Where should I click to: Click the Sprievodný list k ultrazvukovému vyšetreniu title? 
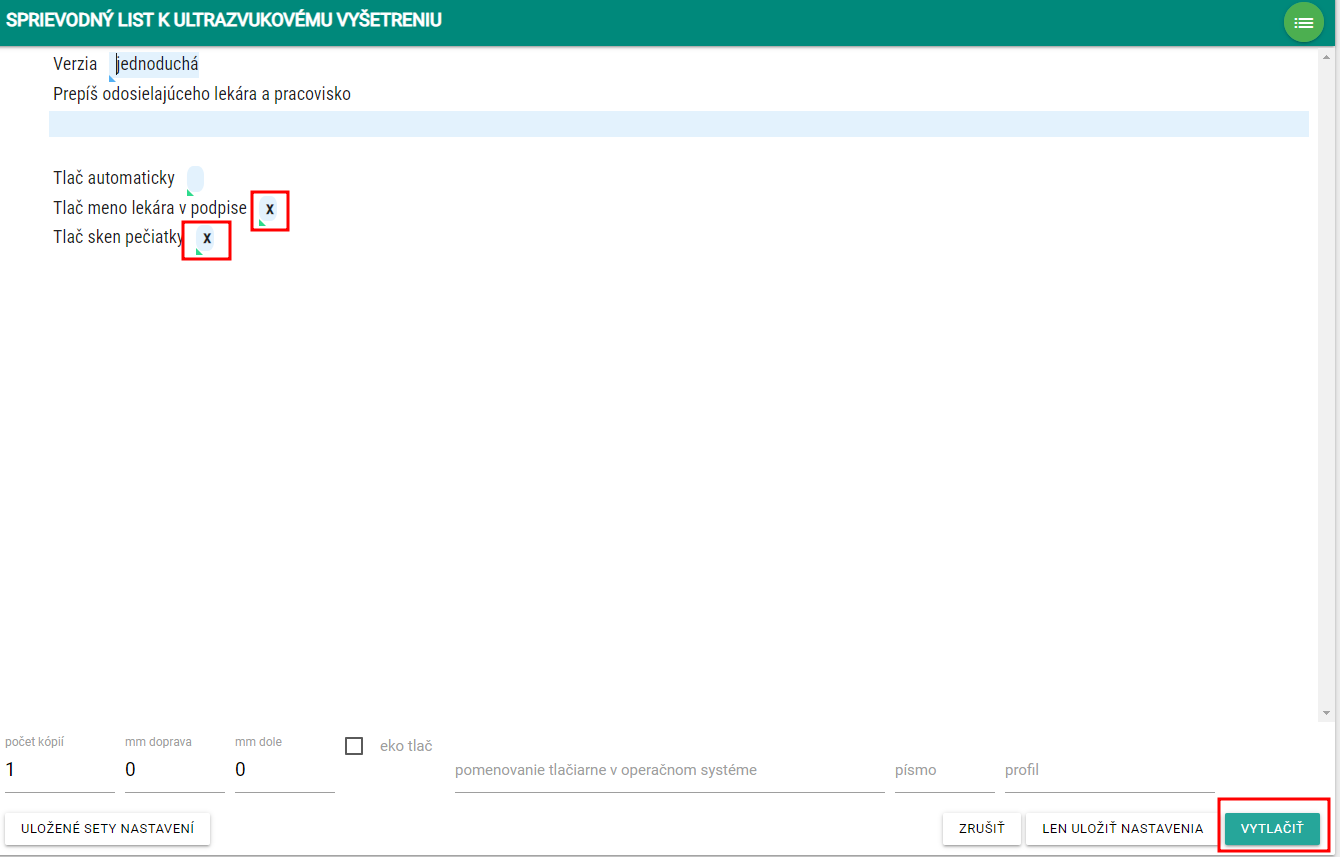pyautogui.click(x=224, y=20)
